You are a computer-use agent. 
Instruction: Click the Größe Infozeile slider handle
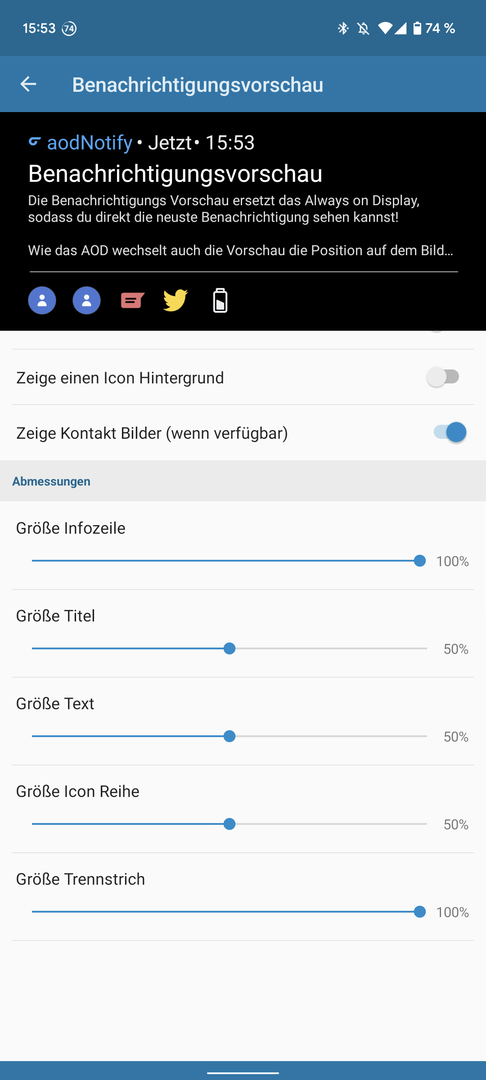(420, 561)
